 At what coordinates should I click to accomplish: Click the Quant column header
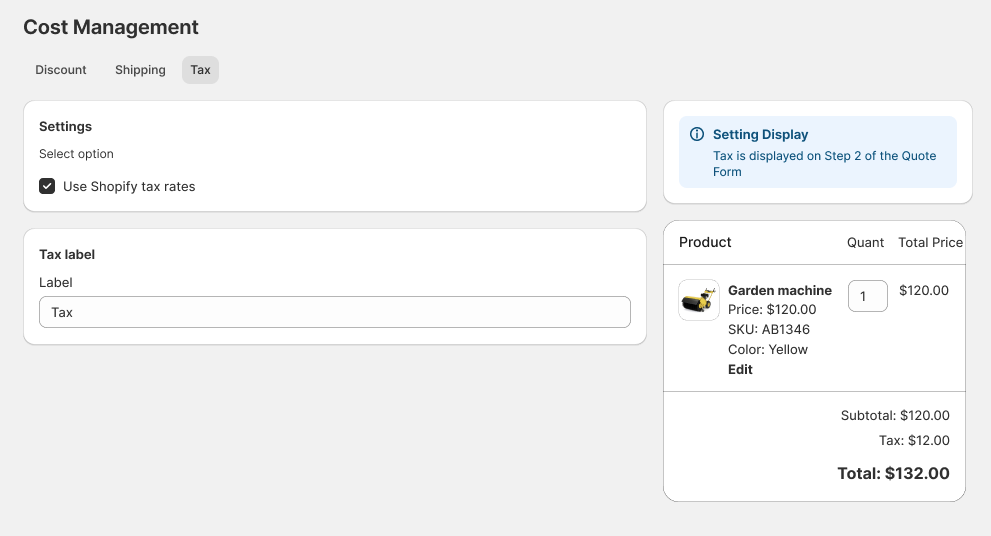point(865,242)
